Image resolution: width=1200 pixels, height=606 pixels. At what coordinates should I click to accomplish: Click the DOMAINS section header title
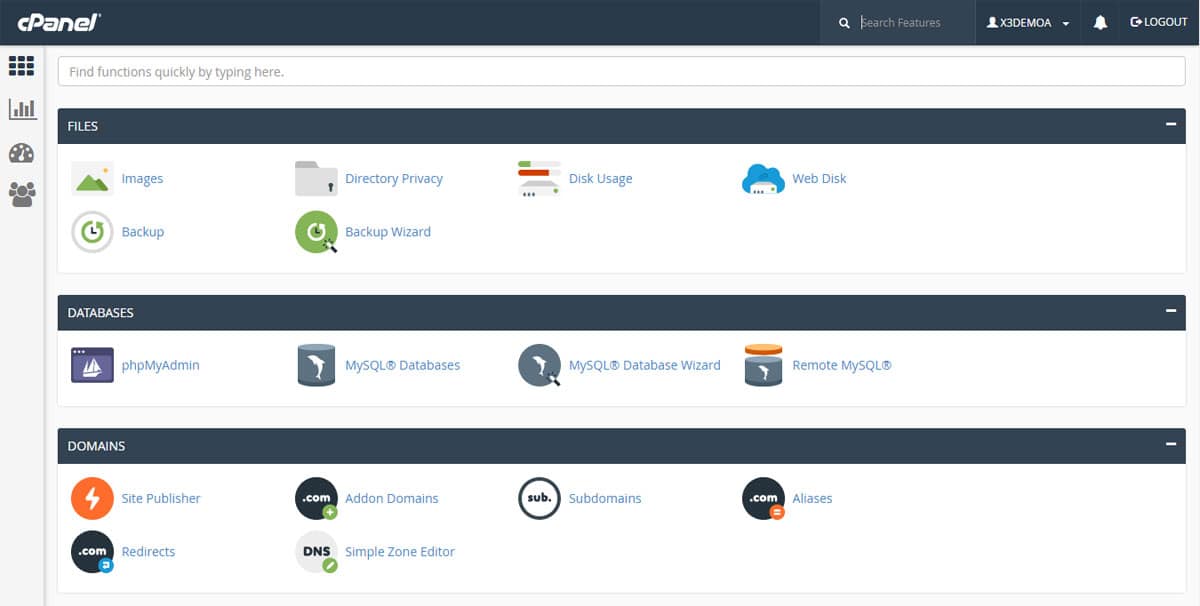[x=96, y=446]
